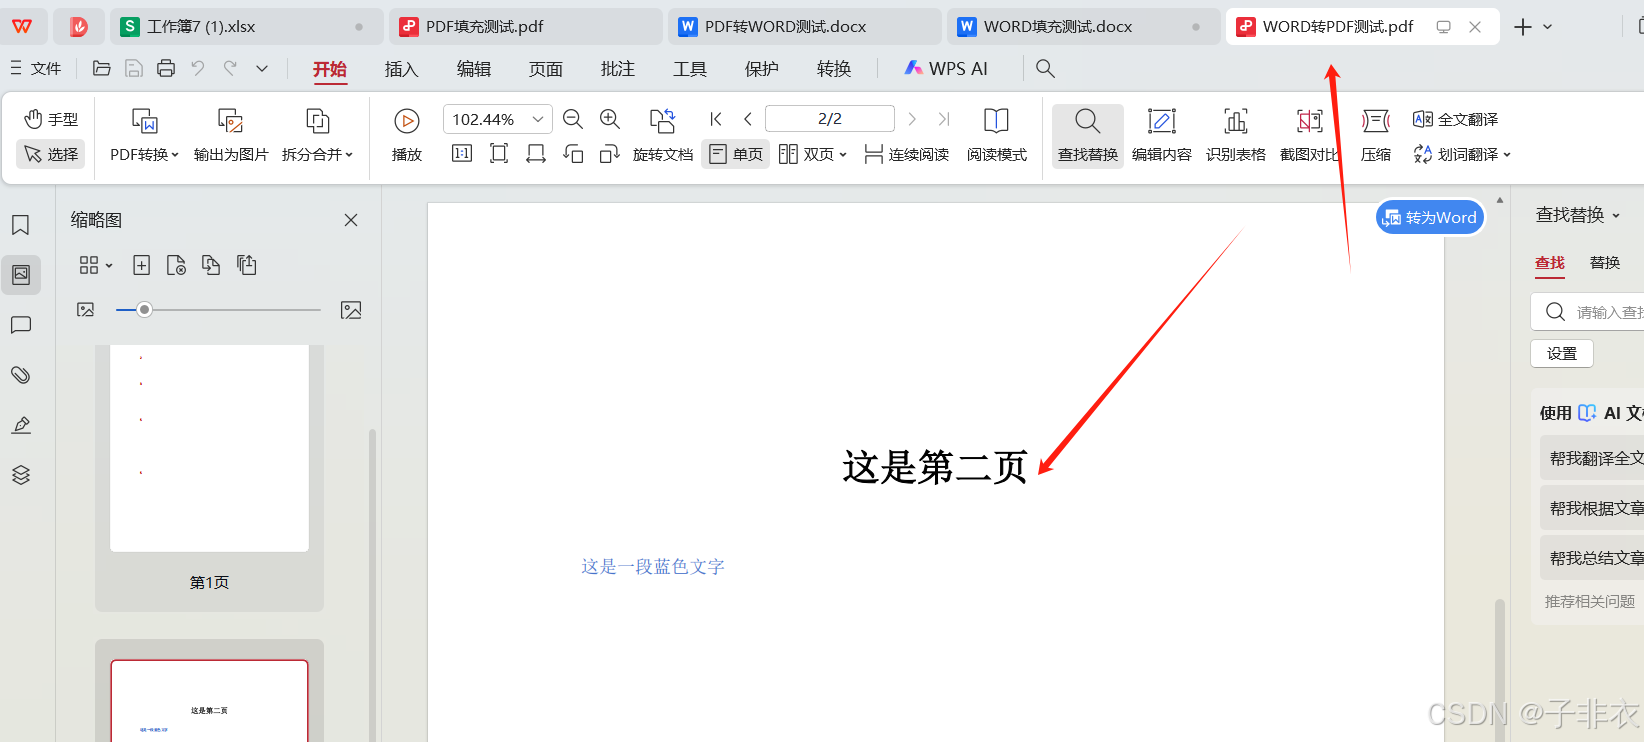Switch to the 编辑 ribbon tab
Screen dimensions: 1644x742
474,69
